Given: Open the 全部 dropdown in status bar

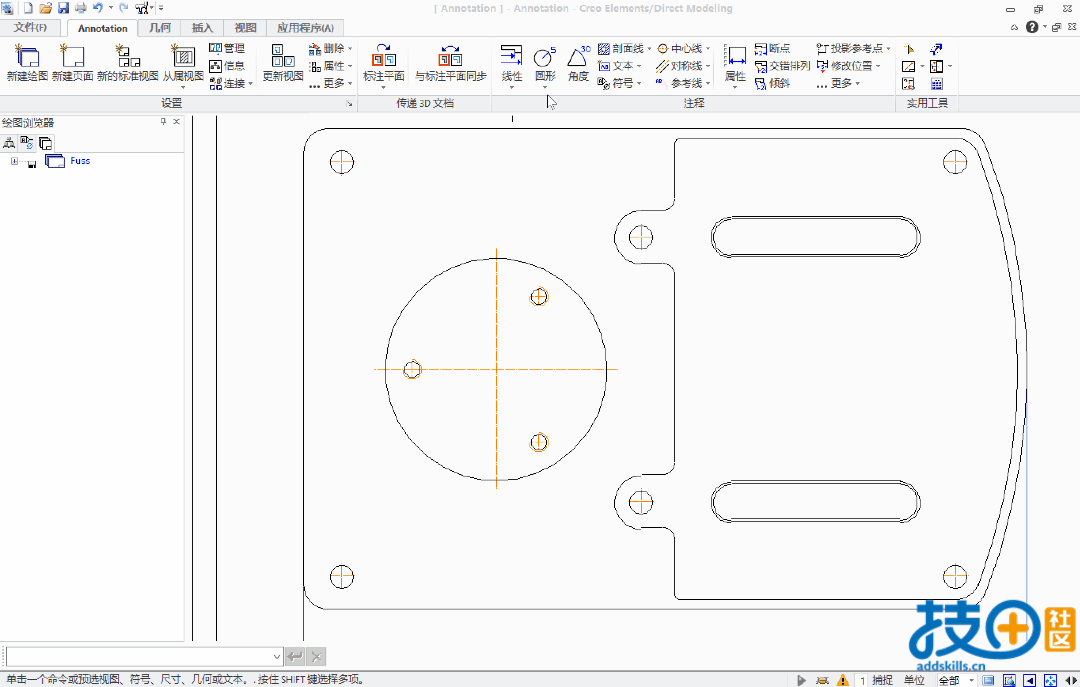Looking at the screenshot, I should click(971, 680).
